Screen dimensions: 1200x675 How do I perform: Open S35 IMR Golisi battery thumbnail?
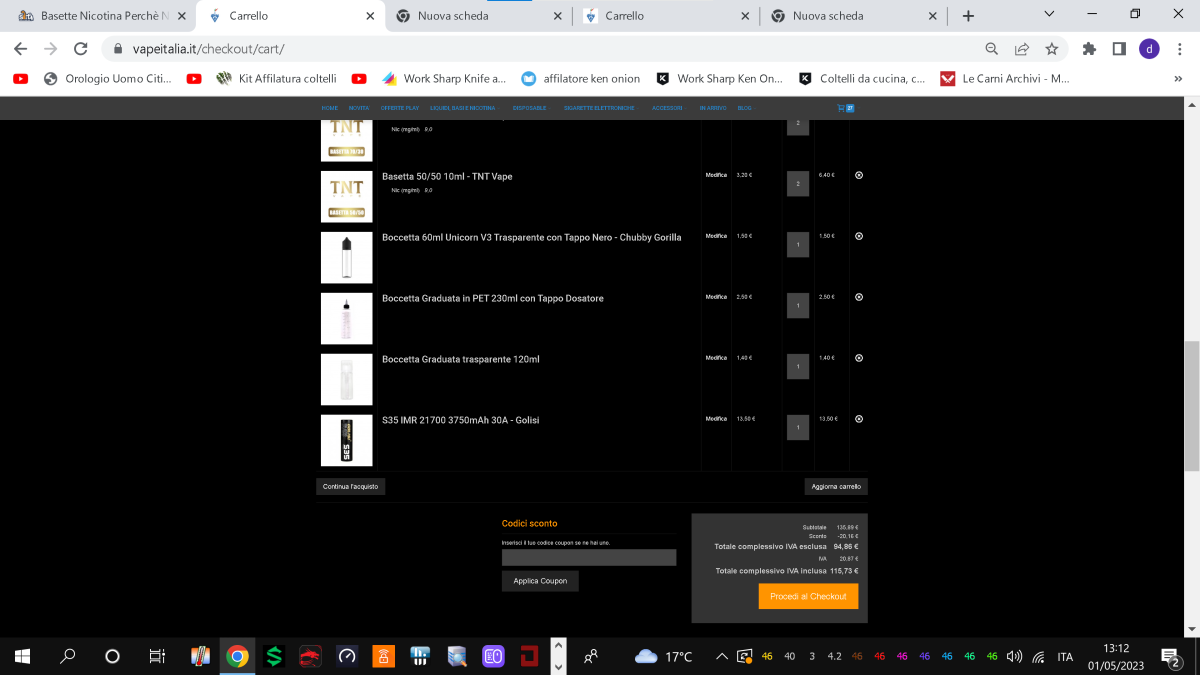coord(346,440)
